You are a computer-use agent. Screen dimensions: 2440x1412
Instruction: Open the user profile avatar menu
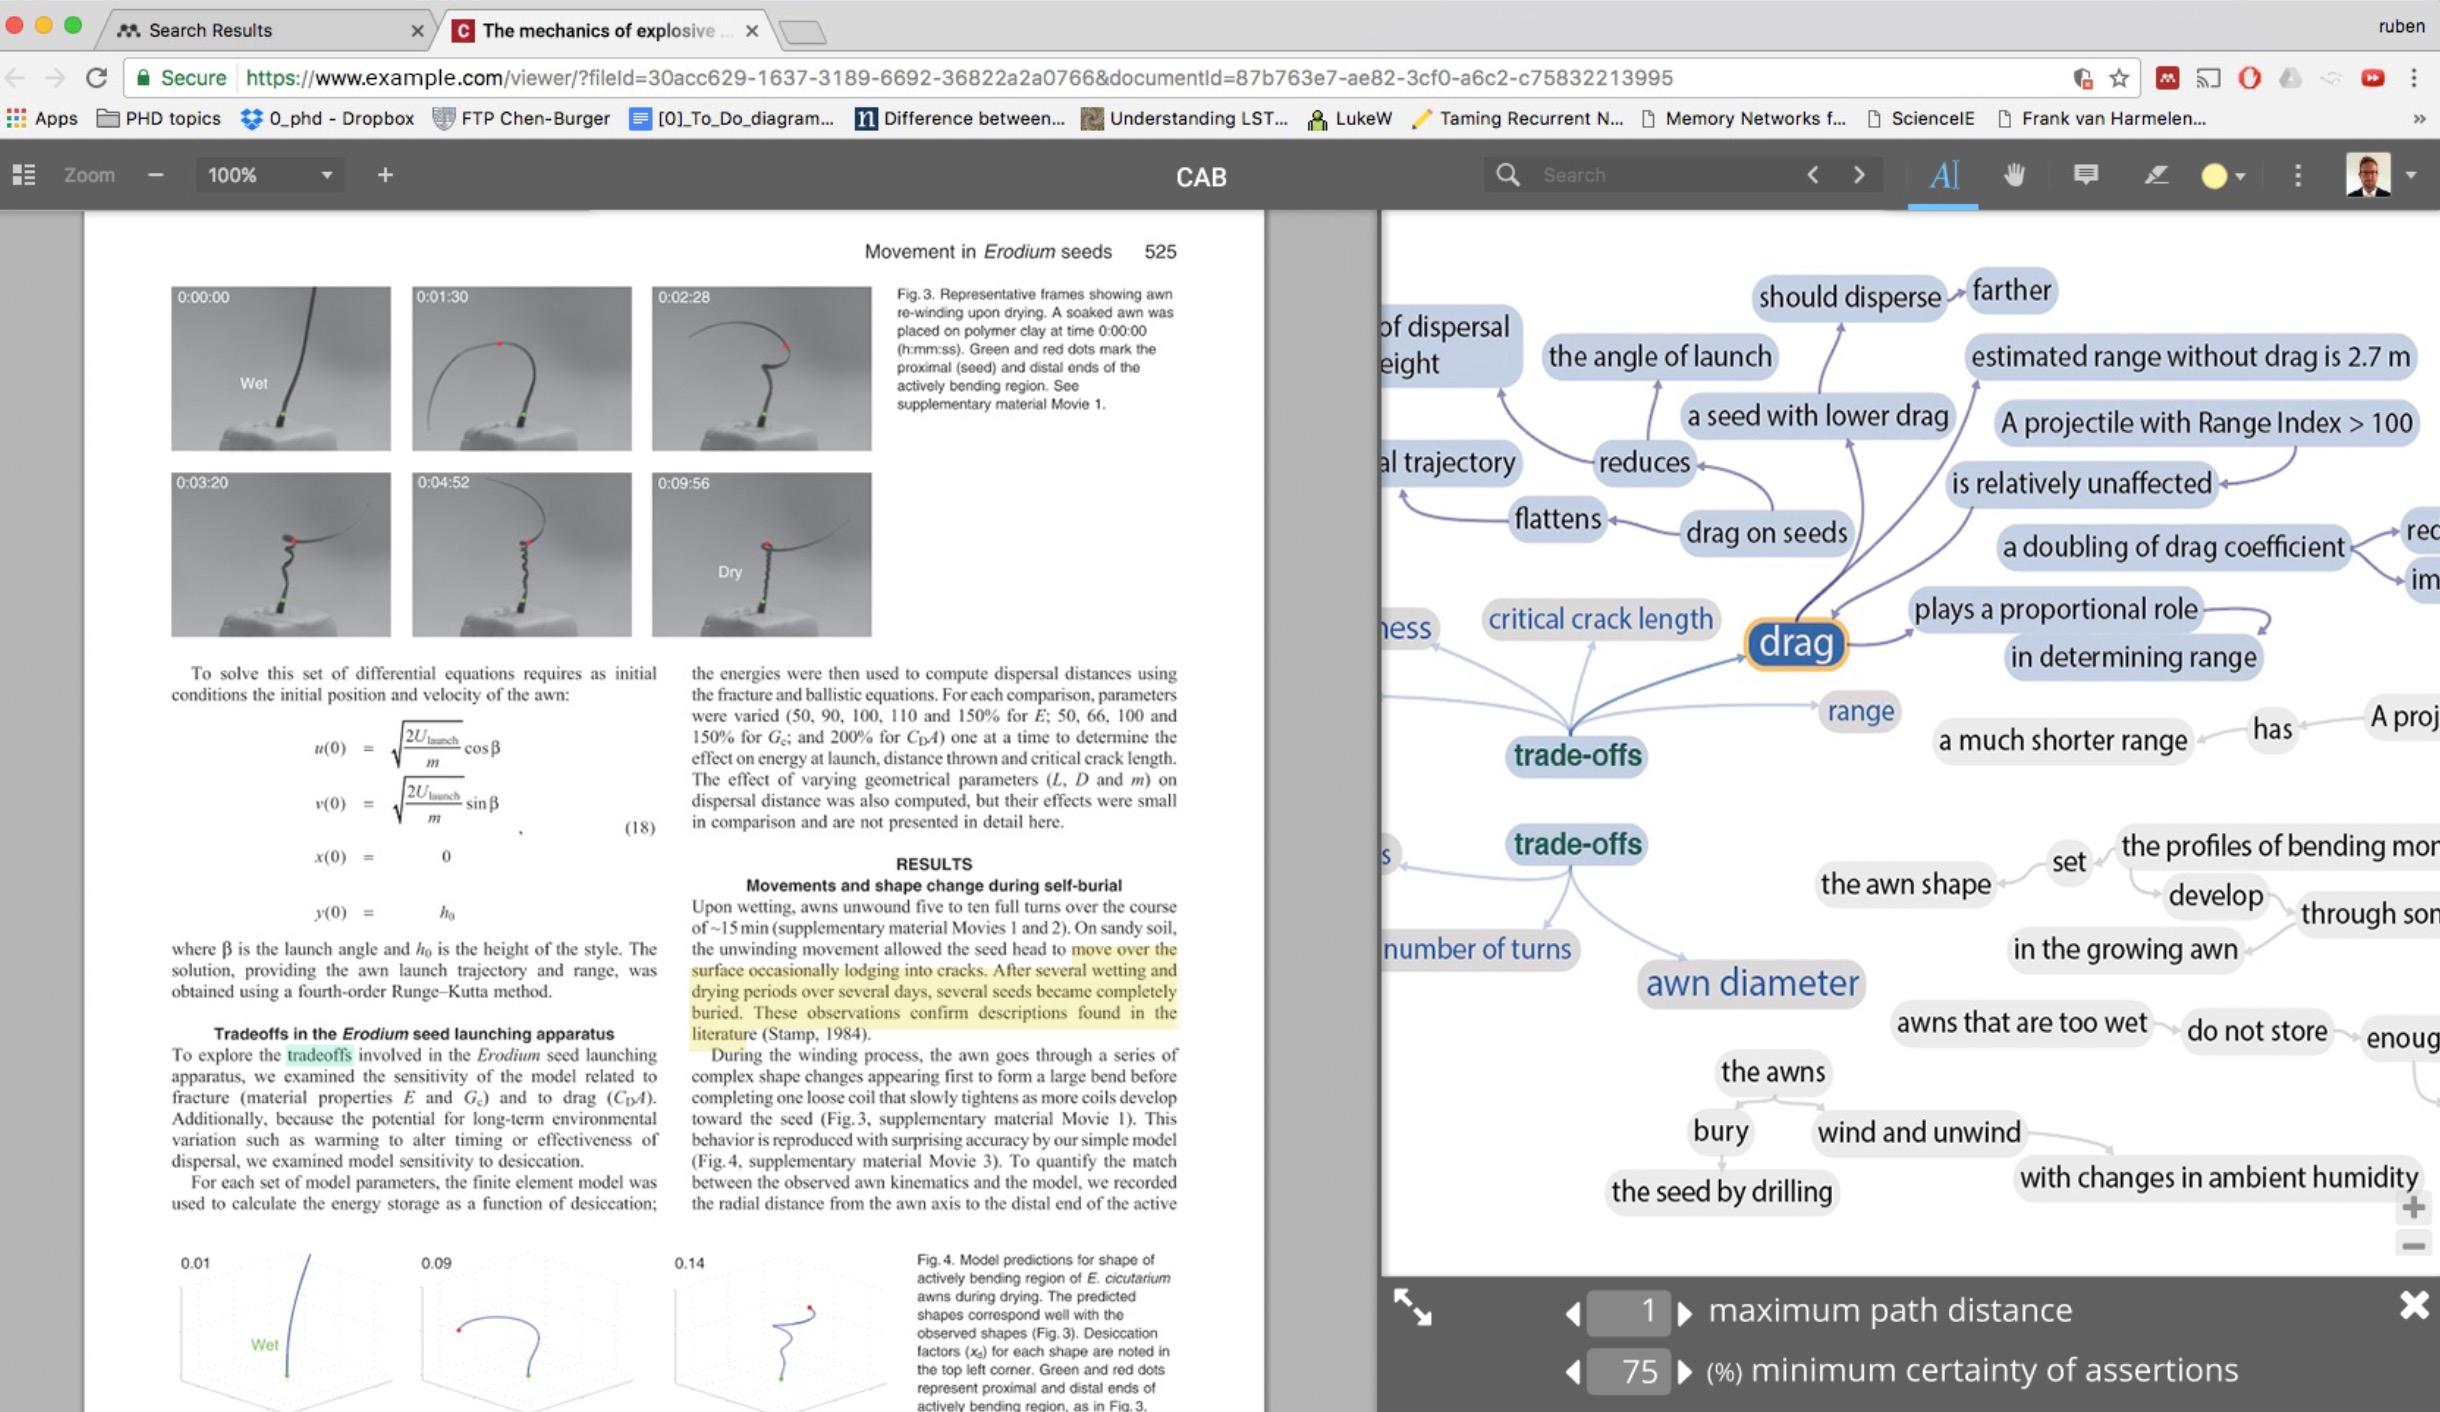point(2380,175)
